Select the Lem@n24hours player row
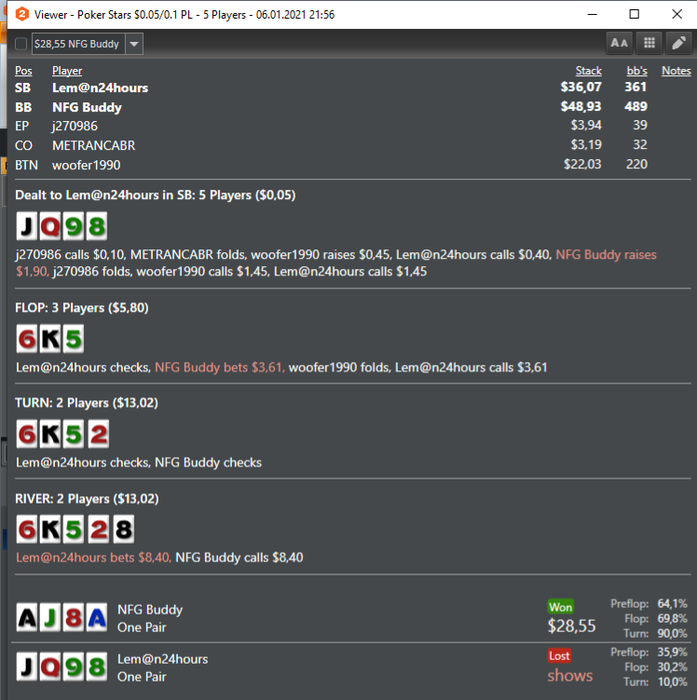697x700 pixels. click(x=353, y=88)
